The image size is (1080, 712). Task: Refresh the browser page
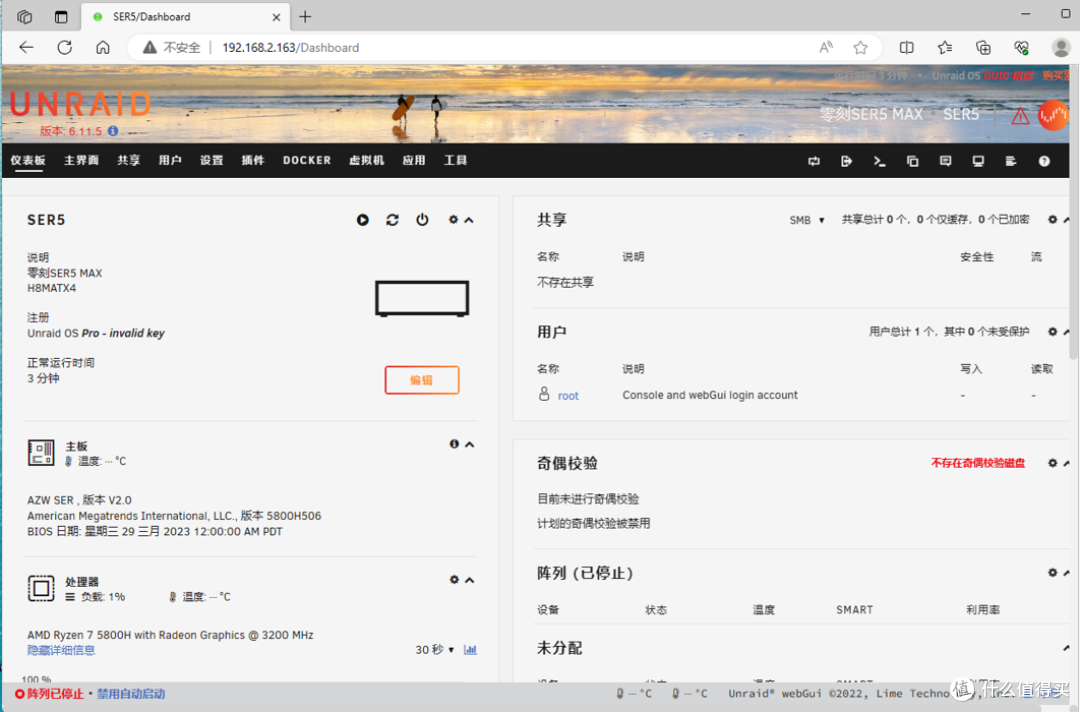tap(65, 48)
